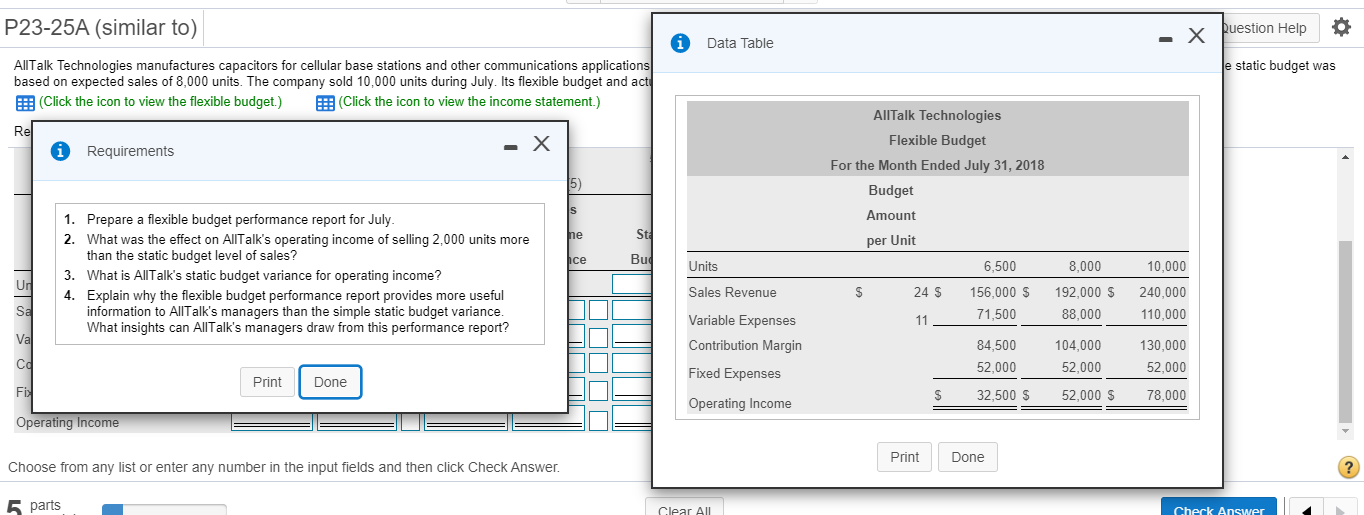
Task: Click the scrollbar up arrow
Action: [1344, 156]
